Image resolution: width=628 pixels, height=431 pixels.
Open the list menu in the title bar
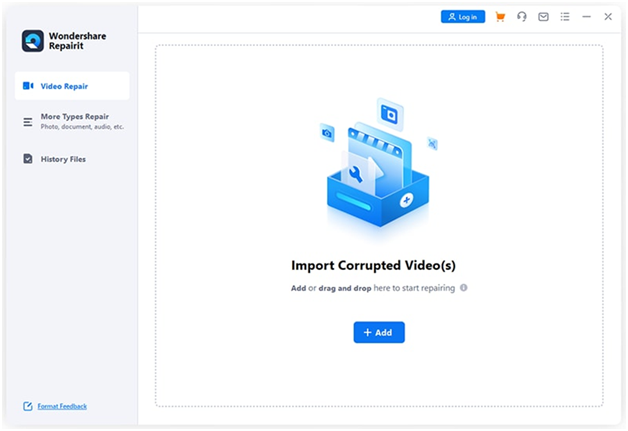point(565,17)
